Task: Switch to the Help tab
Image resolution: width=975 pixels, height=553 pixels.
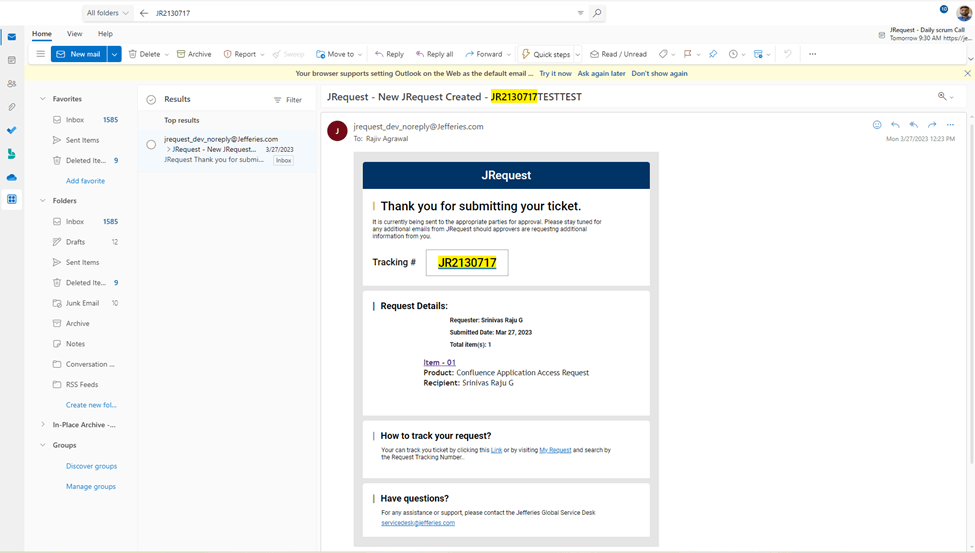Action: (105, 34)
